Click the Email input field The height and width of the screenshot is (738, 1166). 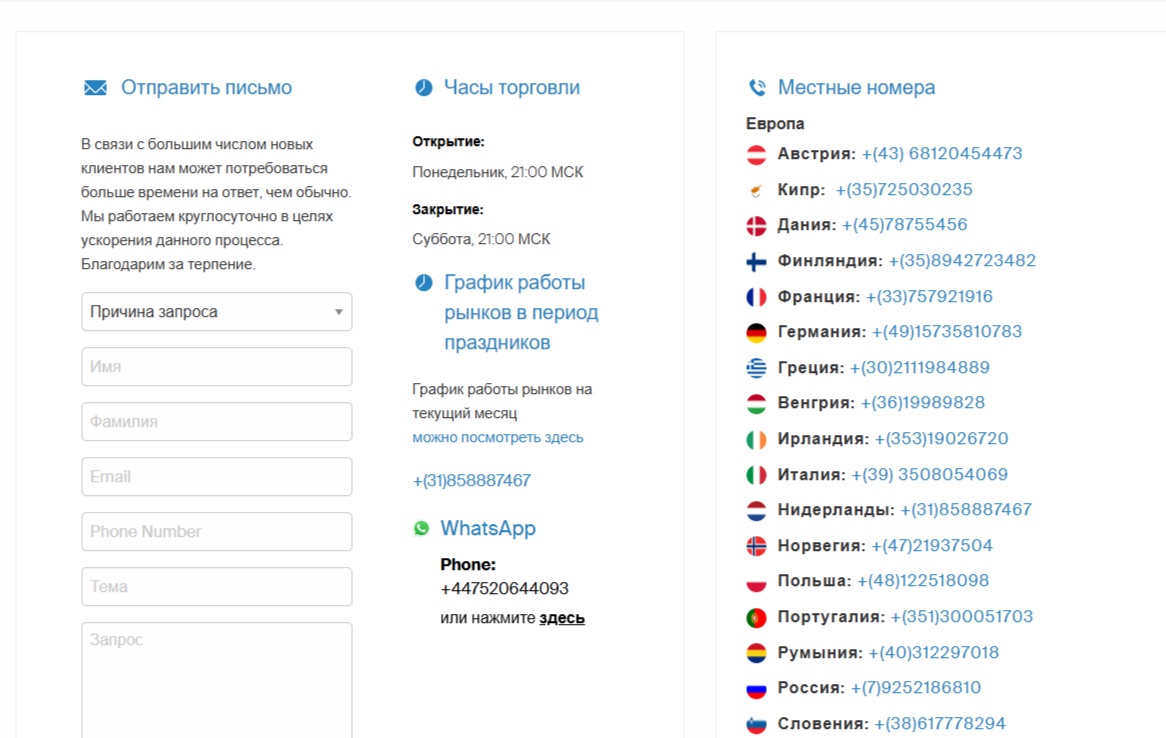click(x=216, y=476)
